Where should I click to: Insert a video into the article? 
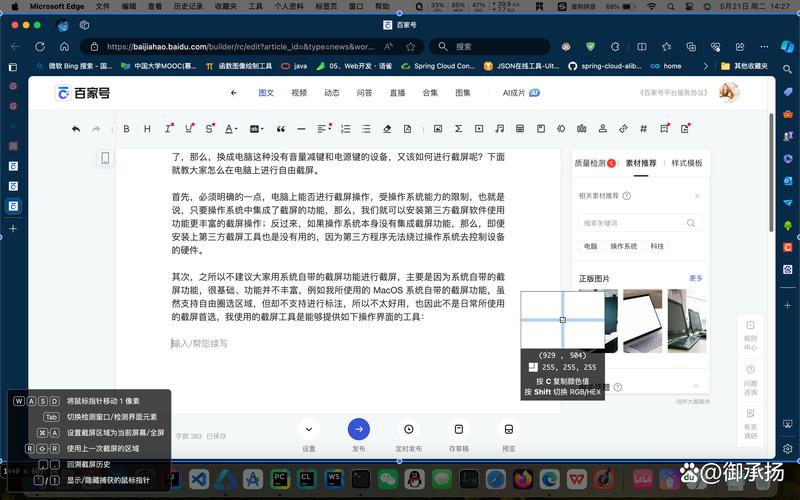pyautogui.click(x=479, y=129)
